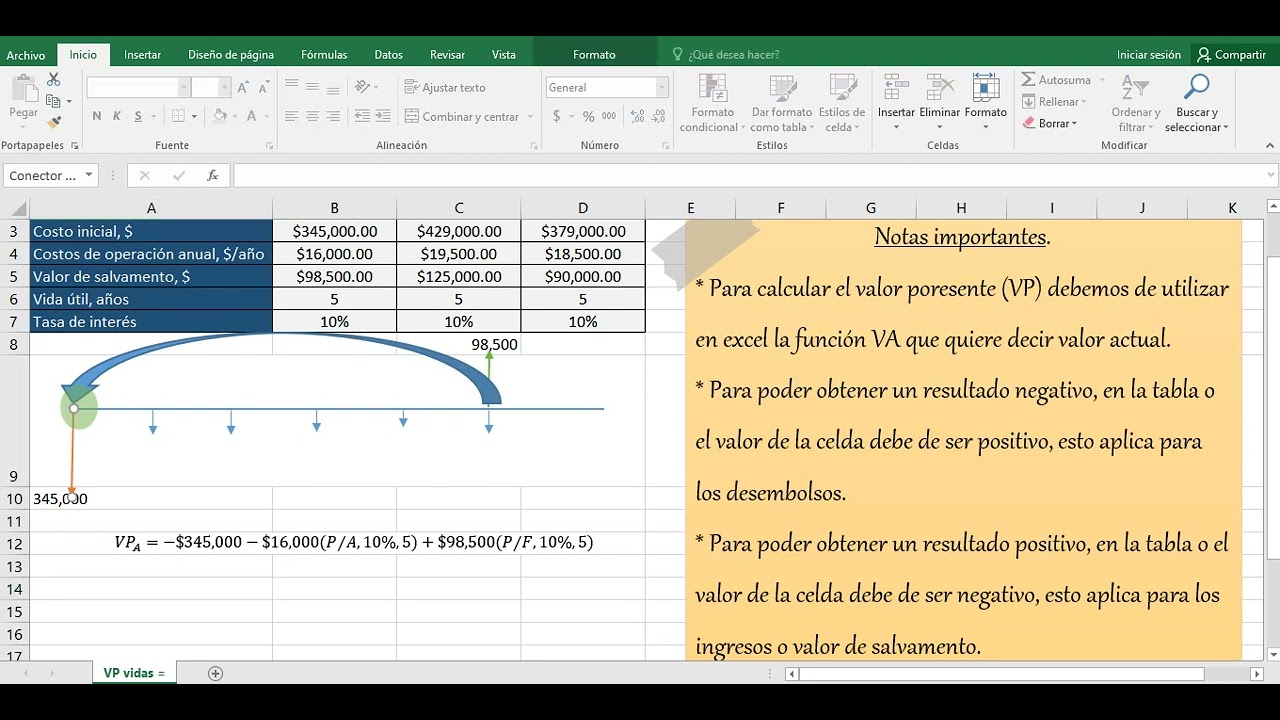The height and width of the screenshot is (720, 1280).
Task: Click the ¿Qué desea hacer? search box
Action: click(733, 55)
